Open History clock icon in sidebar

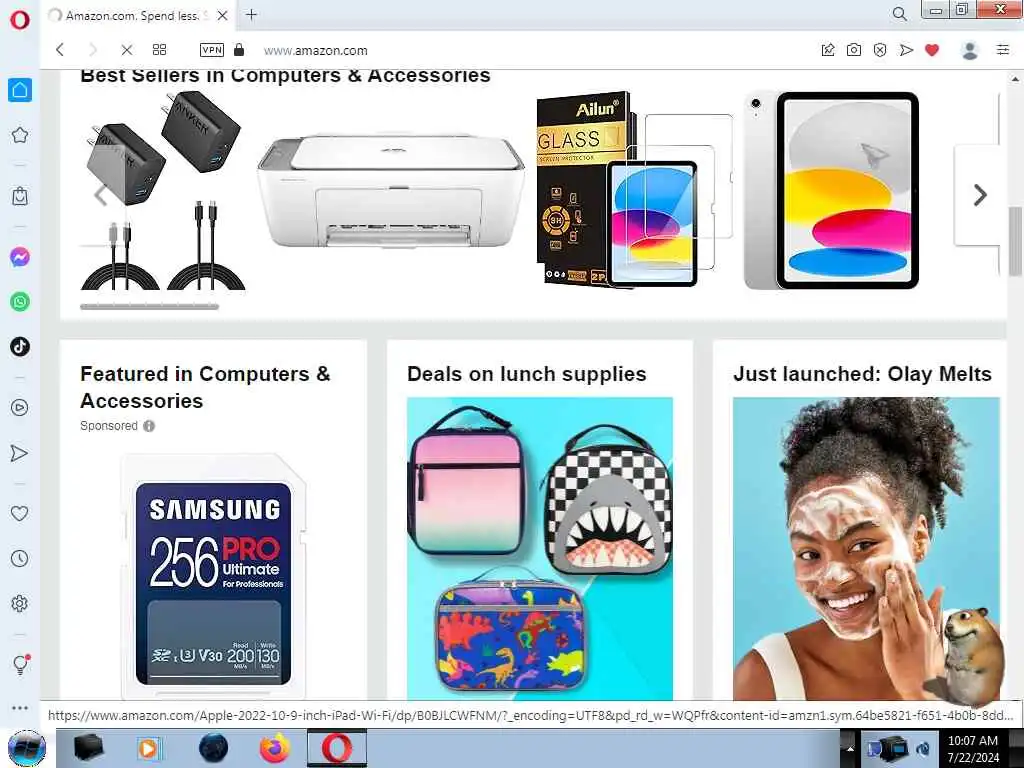(20, 558)
